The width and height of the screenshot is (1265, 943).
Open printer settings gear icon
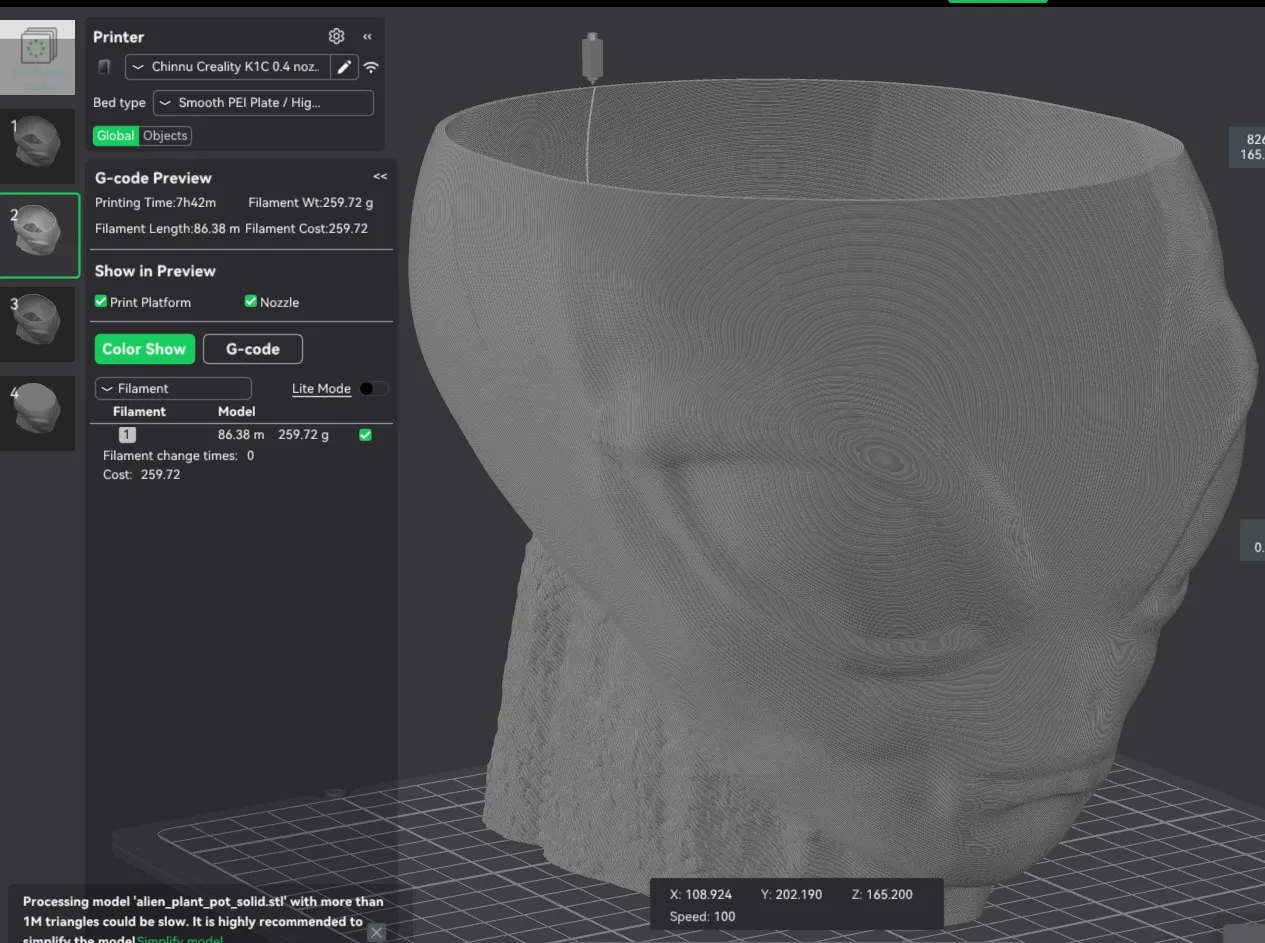tap(336, 36)
